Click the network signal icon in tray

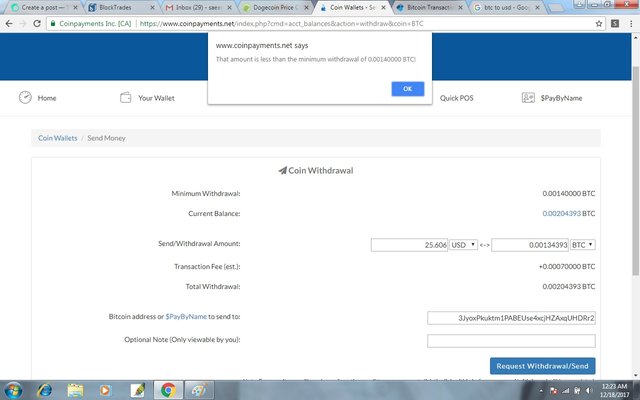[x=566, y=391]
